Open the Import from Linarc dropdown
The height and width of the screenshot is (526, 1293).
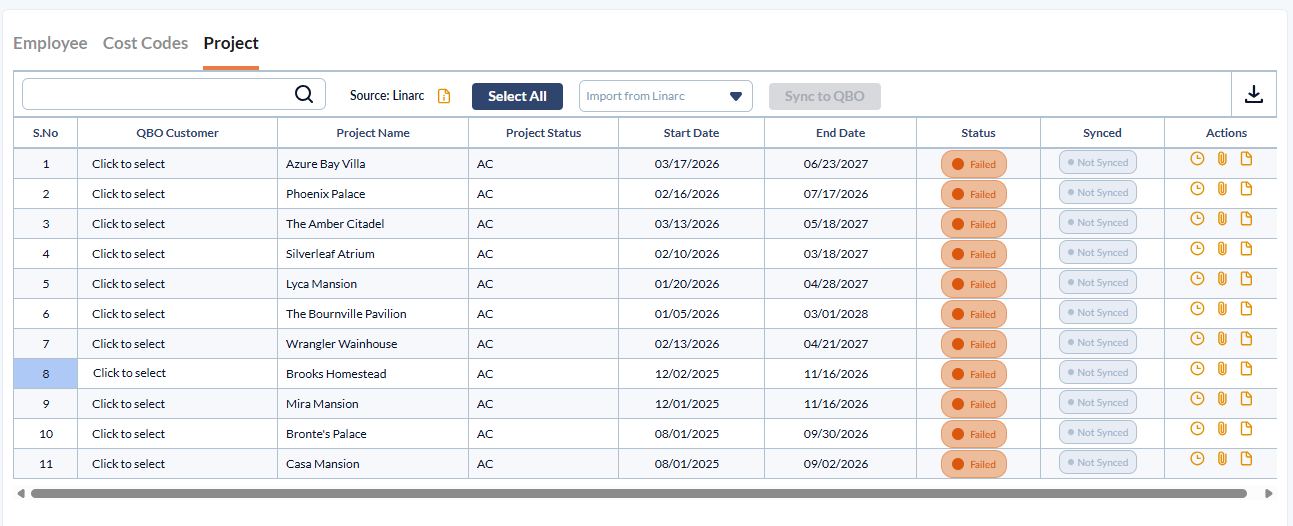click(666, 96)
